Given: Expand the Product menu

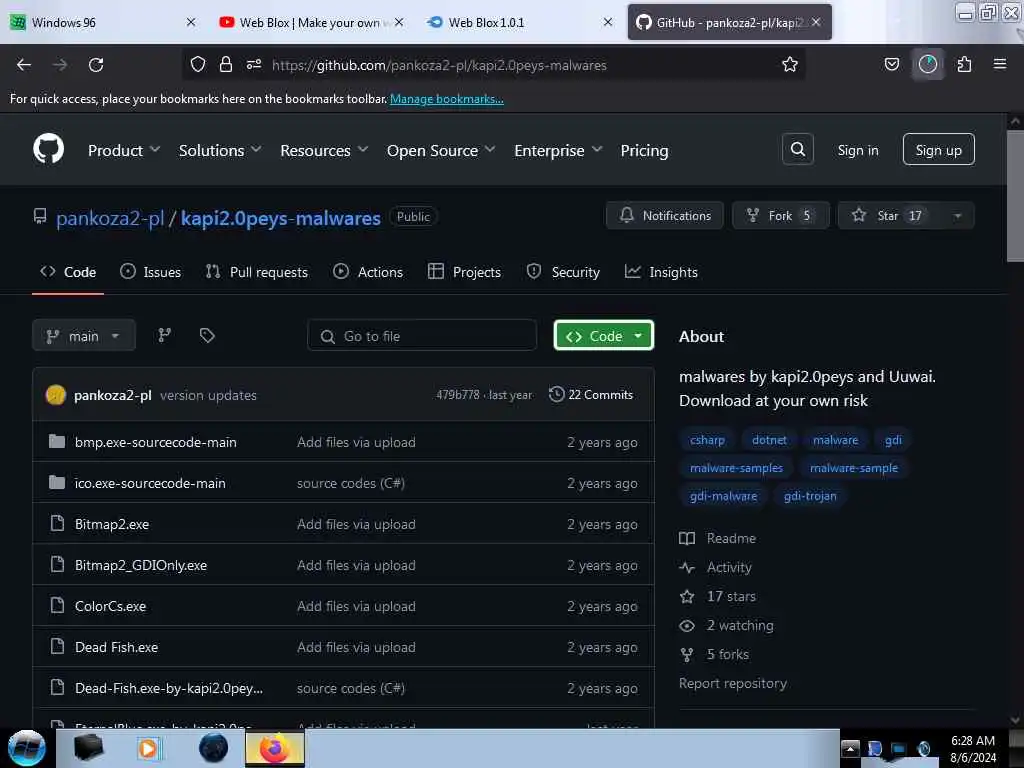Looking at the screenshot, I should tap(124, 150).
